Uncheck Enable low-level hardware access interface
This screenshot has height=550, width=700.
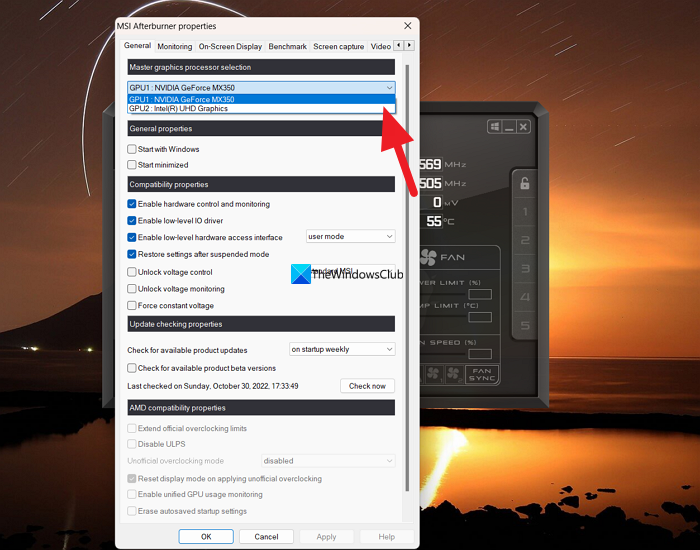tap(132, 238)
